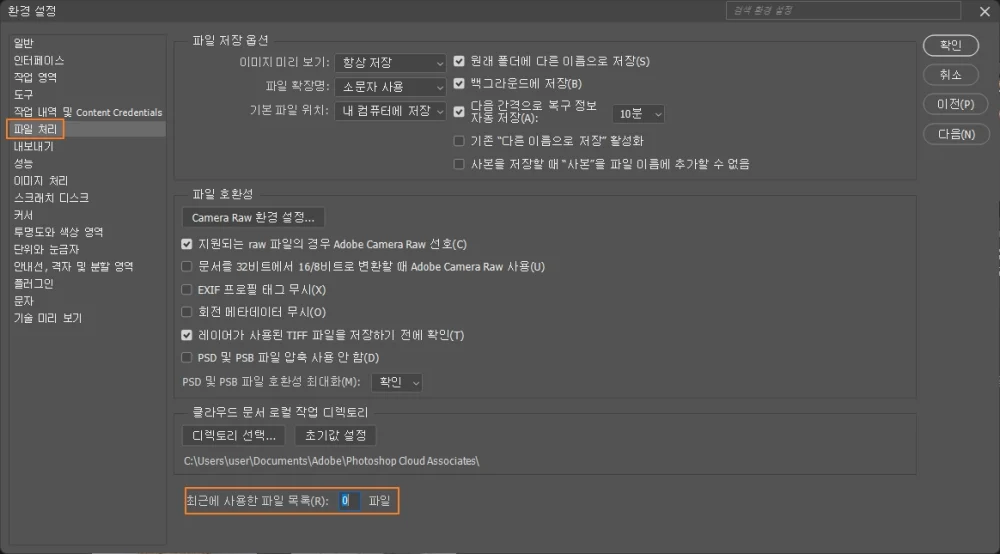Open 성능 preferences category

pos(24,163)
